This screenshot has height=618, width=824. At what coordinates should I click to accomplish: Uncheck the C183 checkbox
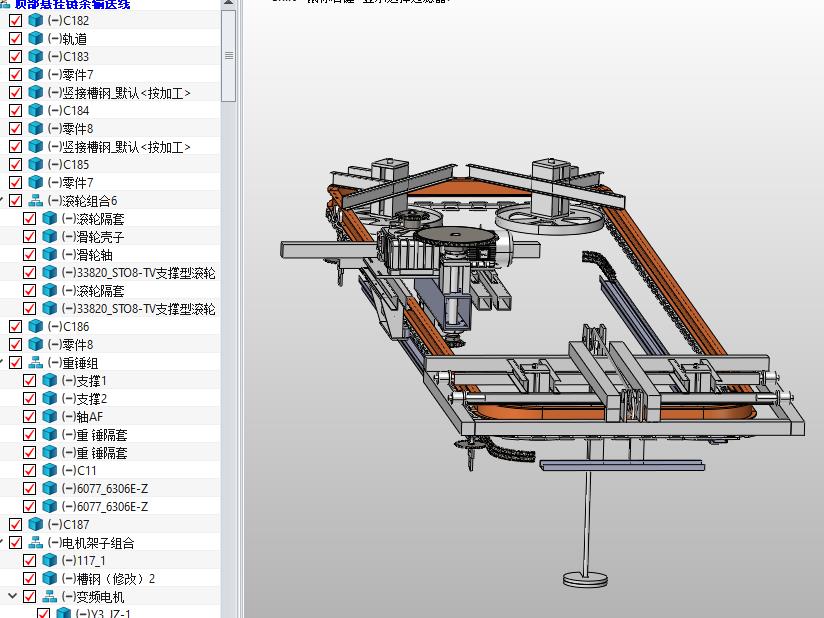16,56
